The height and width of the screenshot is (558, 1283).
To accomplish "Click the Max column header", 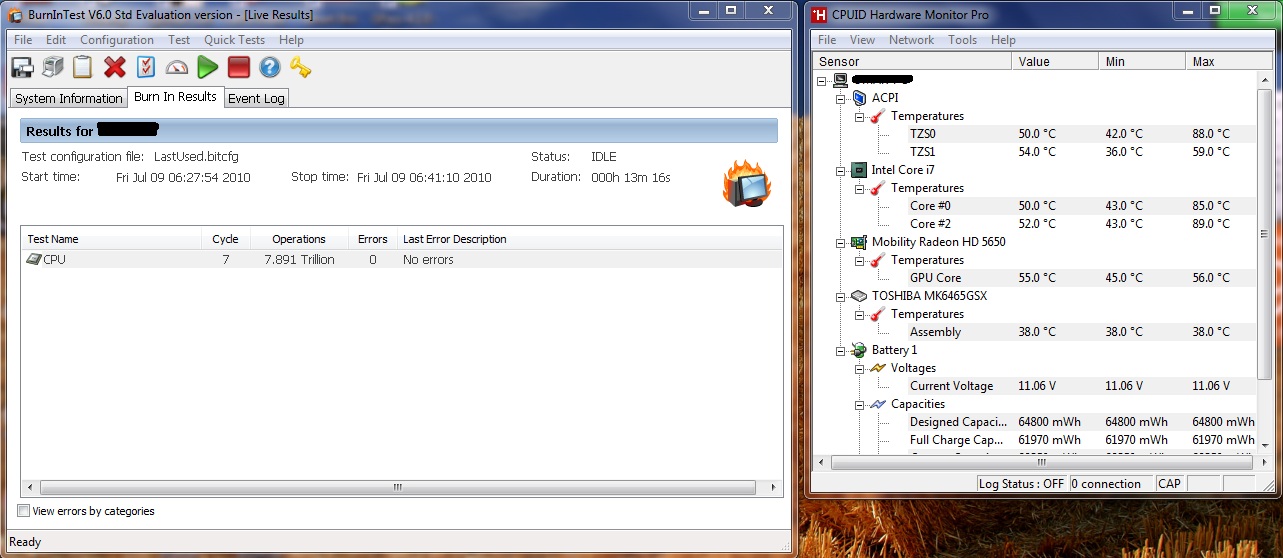I will (x=1229, y=61).
